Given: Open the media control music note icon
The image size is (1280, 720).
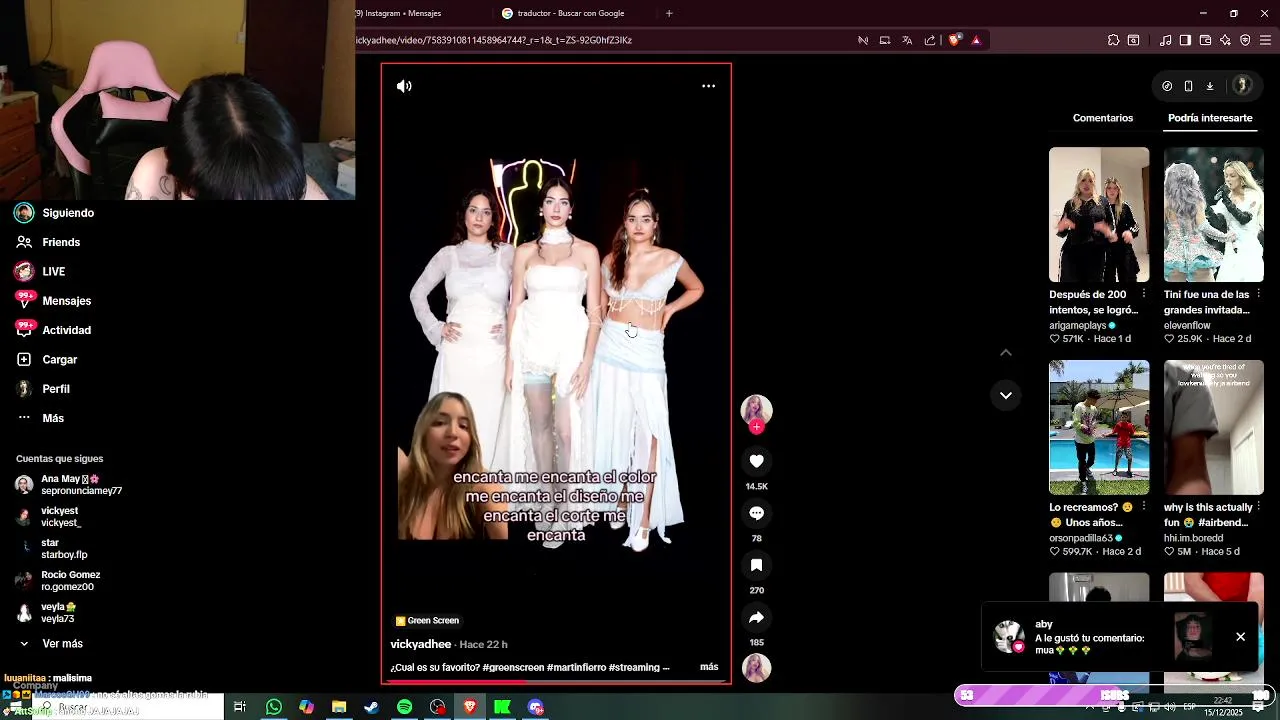Looking at the screenshot, I should [1165, 40].
